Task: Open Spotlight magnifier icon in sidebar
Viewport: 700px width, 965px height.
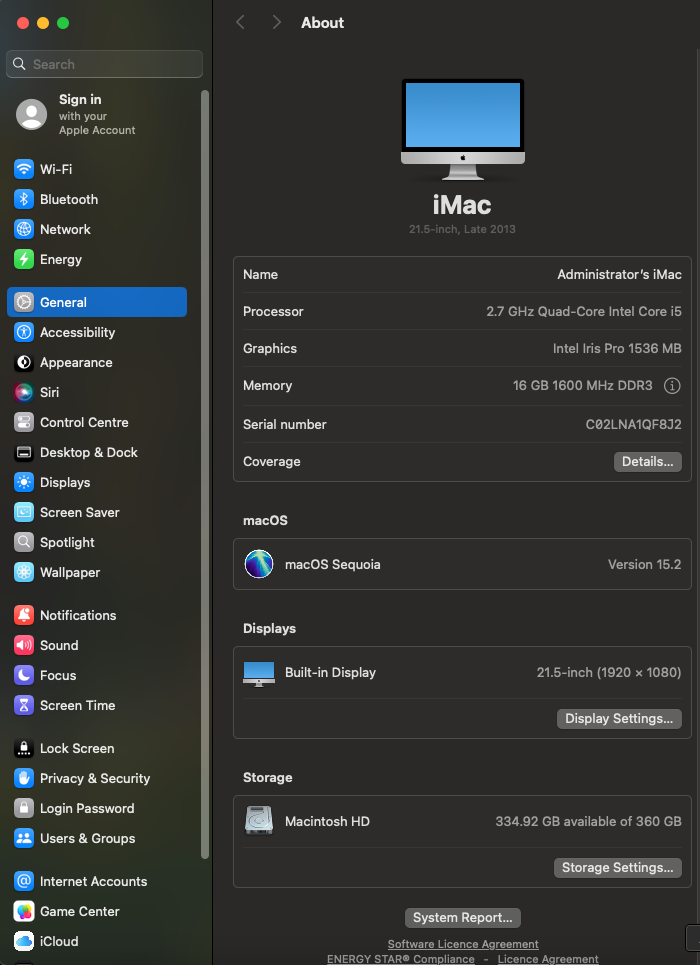Action: [x=24, y=542]
